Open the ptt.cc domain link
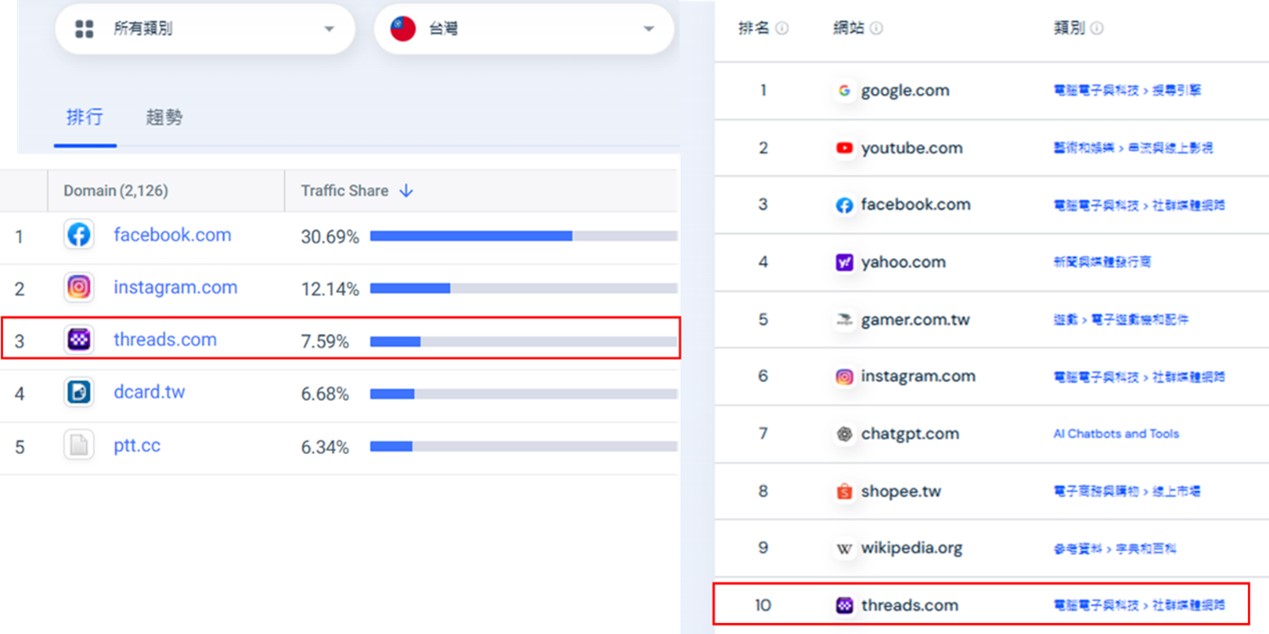 tap(137, 446)
